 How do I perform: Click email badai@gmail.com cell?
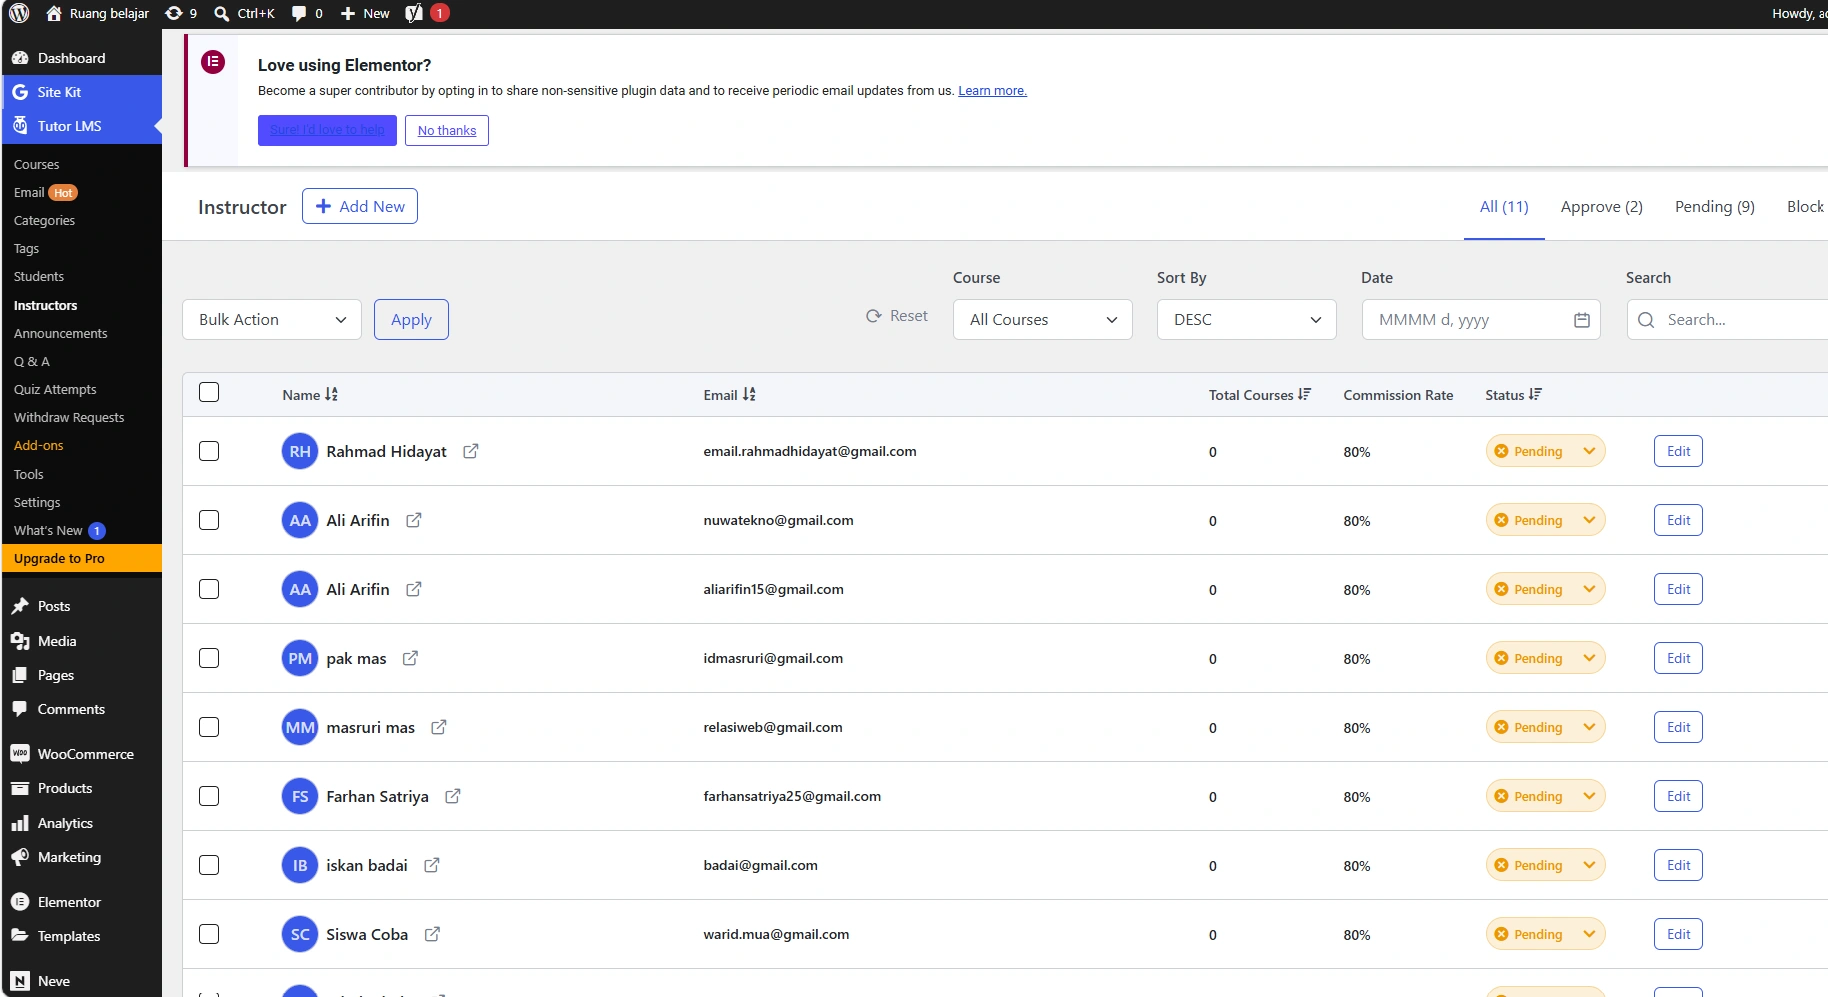click(x=760, y=865)
